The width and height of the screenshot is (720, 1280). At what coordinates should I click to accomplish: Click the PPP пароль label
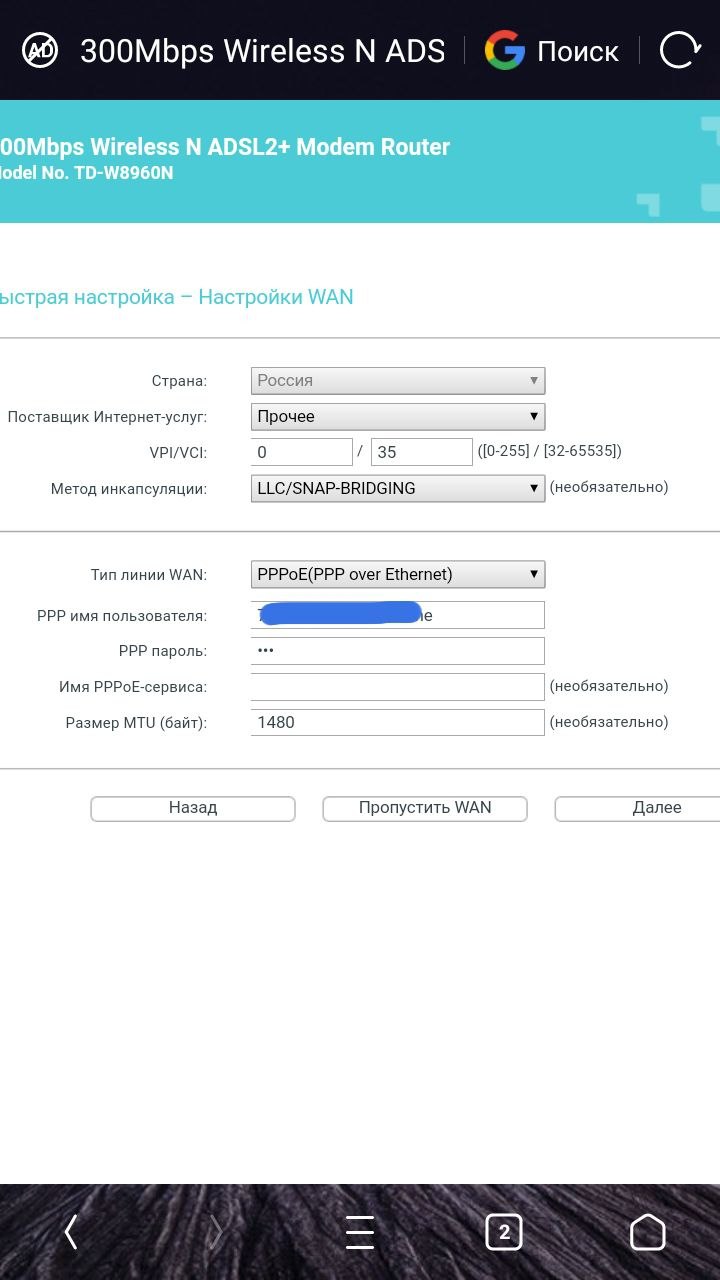coord(163,651)
